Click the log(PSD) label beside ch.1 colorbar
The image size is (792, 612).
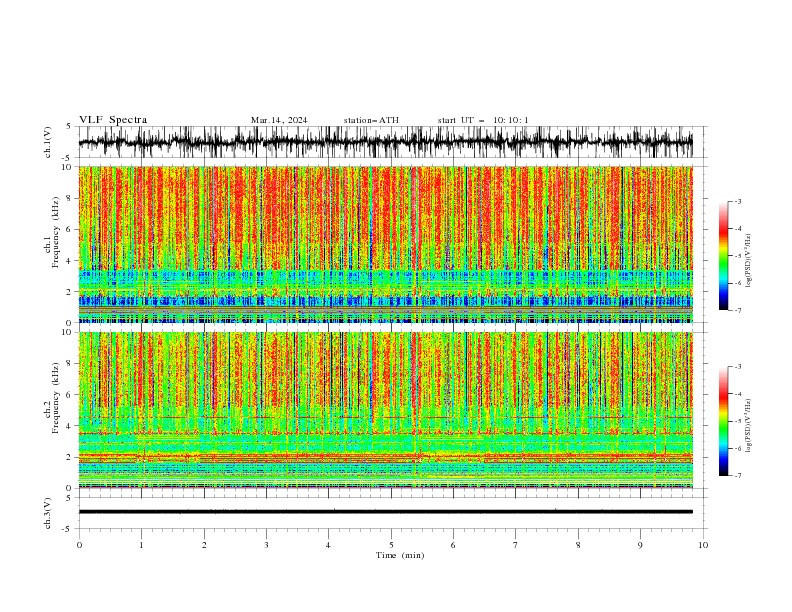[x=748, y=261]
